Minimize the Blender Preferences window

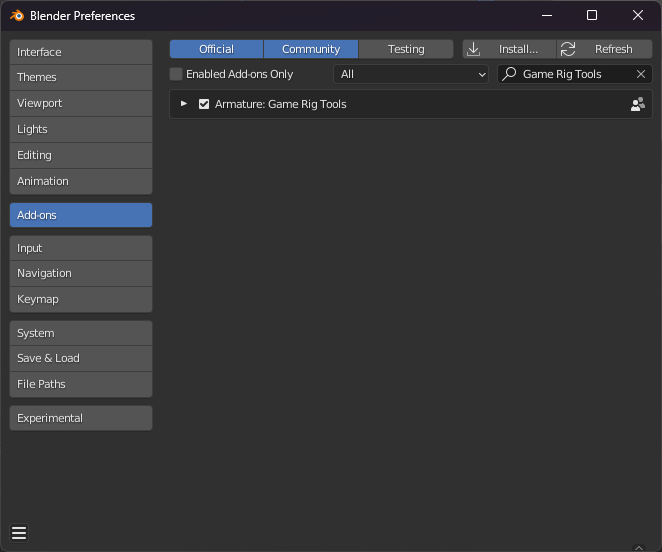pos(547,16)
